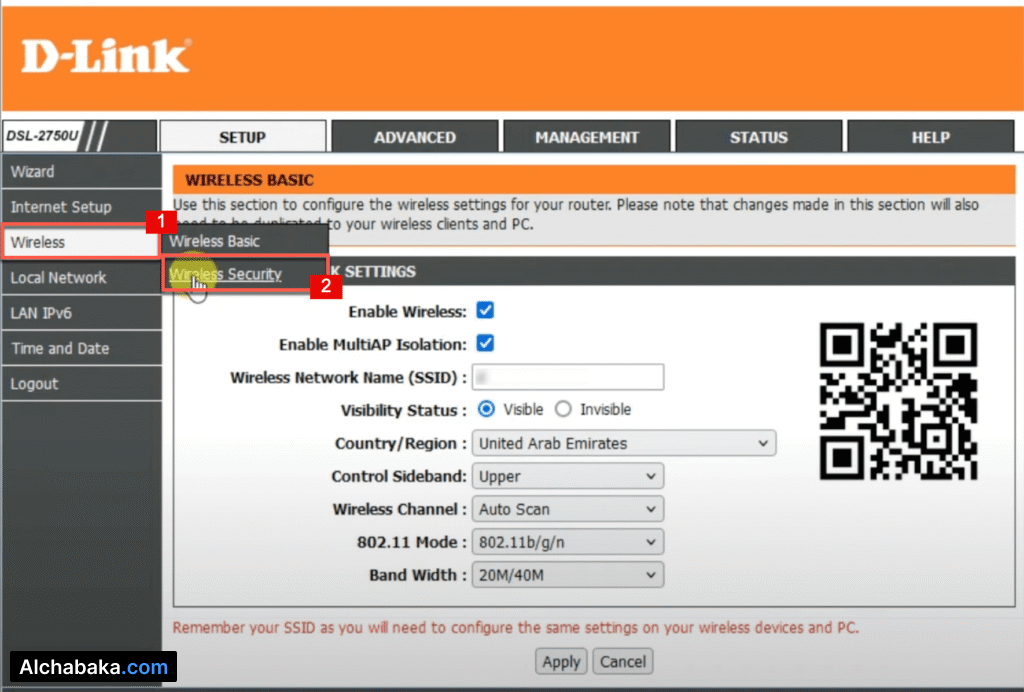Click the Cancel button
The width and height of the screenshot is (1024, 692).
pyautogui.click(x=623, y=661)
